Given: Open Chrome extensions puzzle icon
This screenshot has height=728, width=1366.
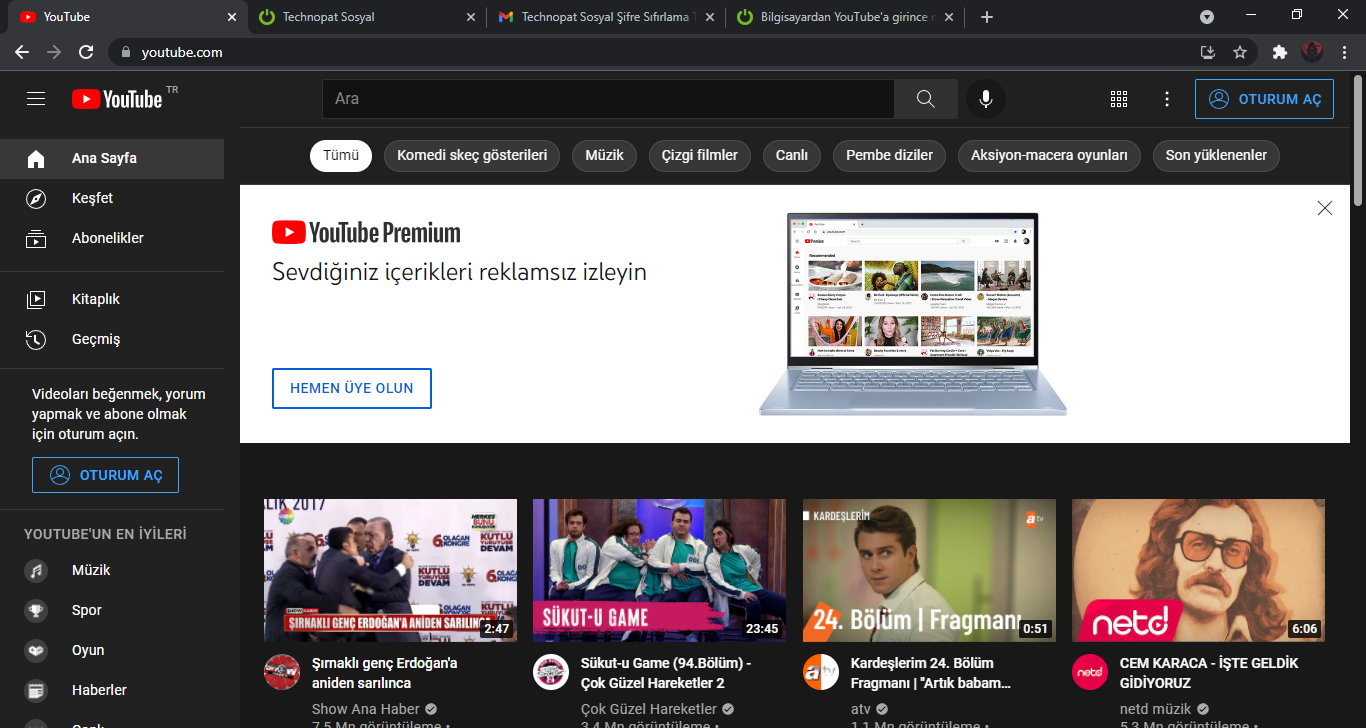Looking at the screenshot, I should (1279, 52).
